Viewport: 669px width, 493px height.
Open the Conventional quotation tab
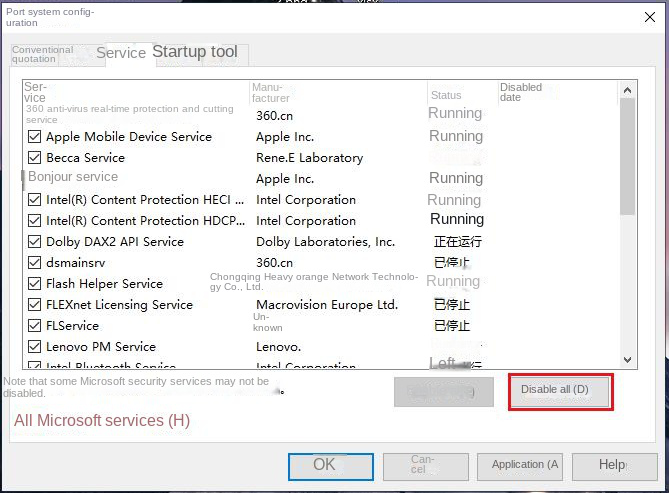tap(42, 54)
